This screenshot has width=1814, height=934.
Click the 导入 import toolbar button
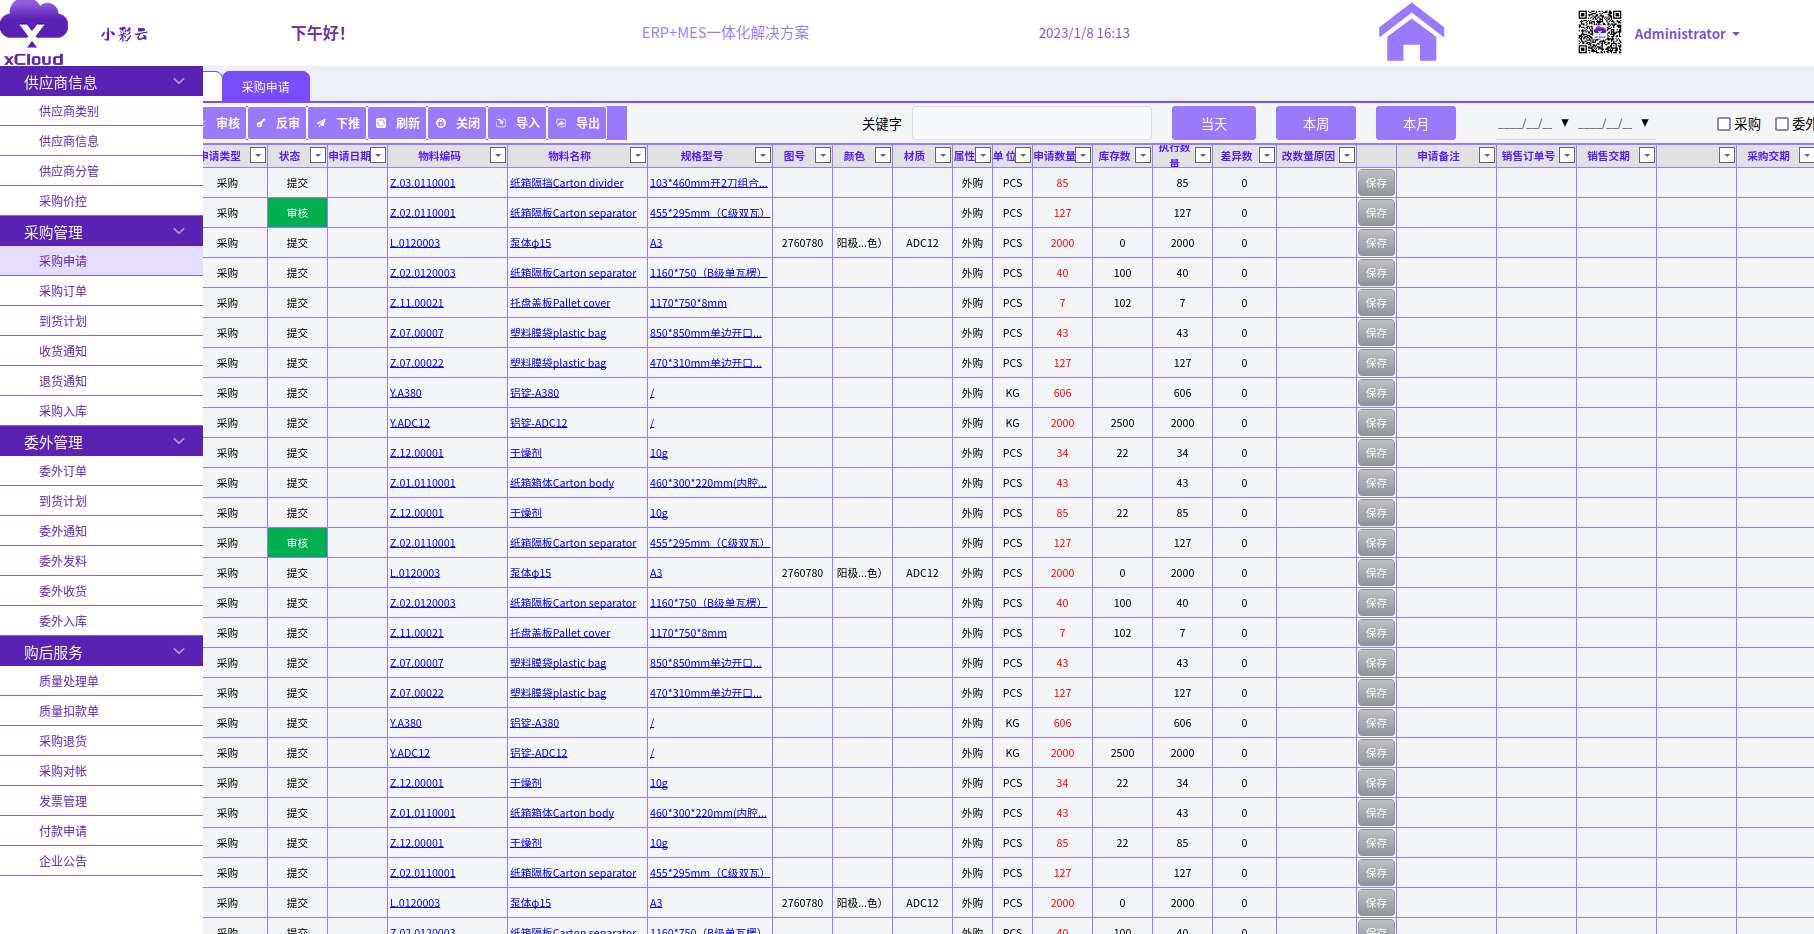click(x=518, y=123)
